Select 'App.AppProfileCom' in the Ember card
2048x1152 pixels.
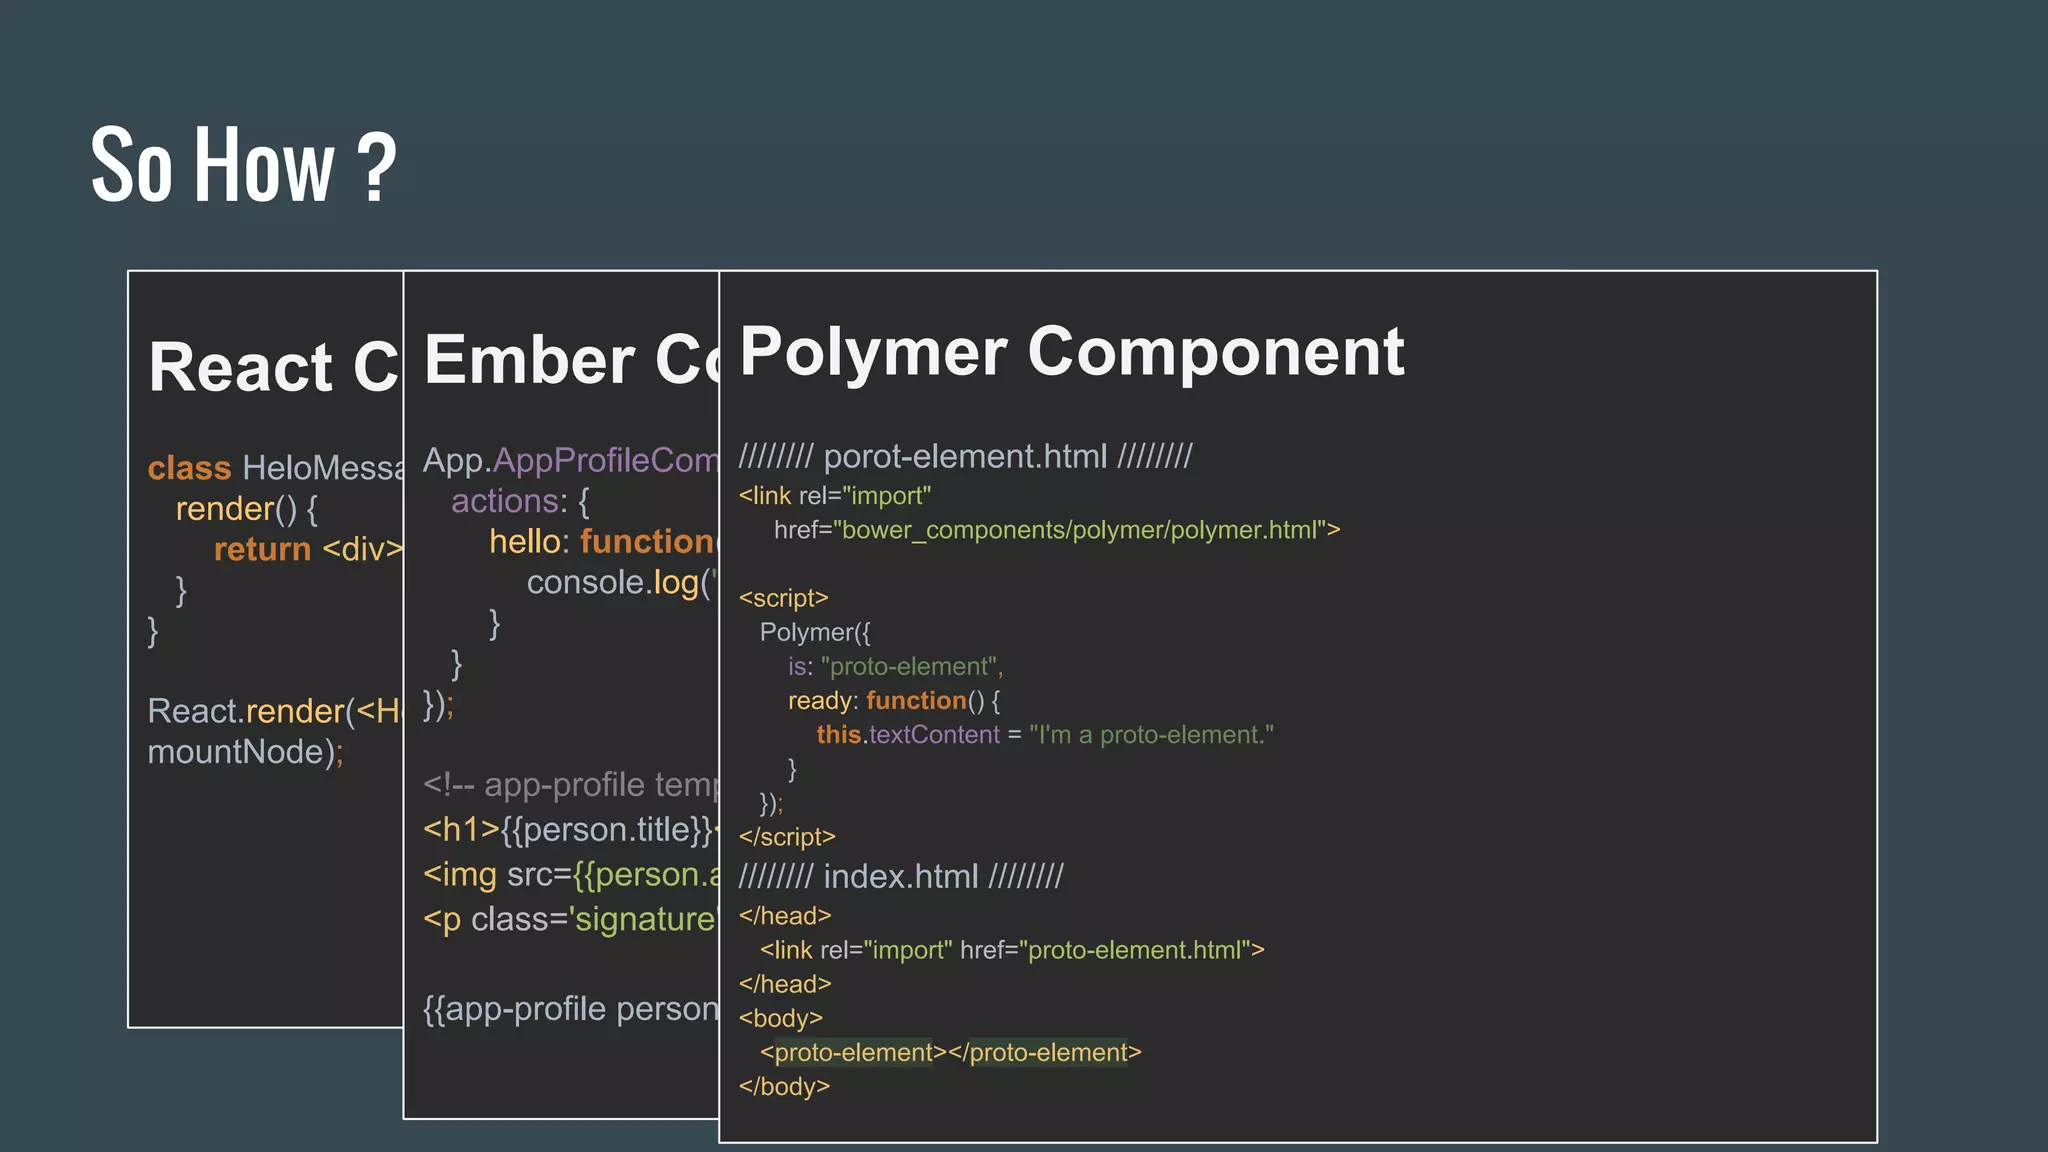[571, 461]
